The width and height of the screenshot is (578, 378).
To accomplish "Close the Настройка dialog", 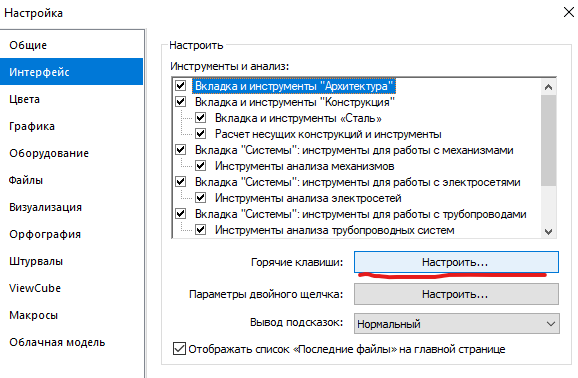I will click(569, 13).
